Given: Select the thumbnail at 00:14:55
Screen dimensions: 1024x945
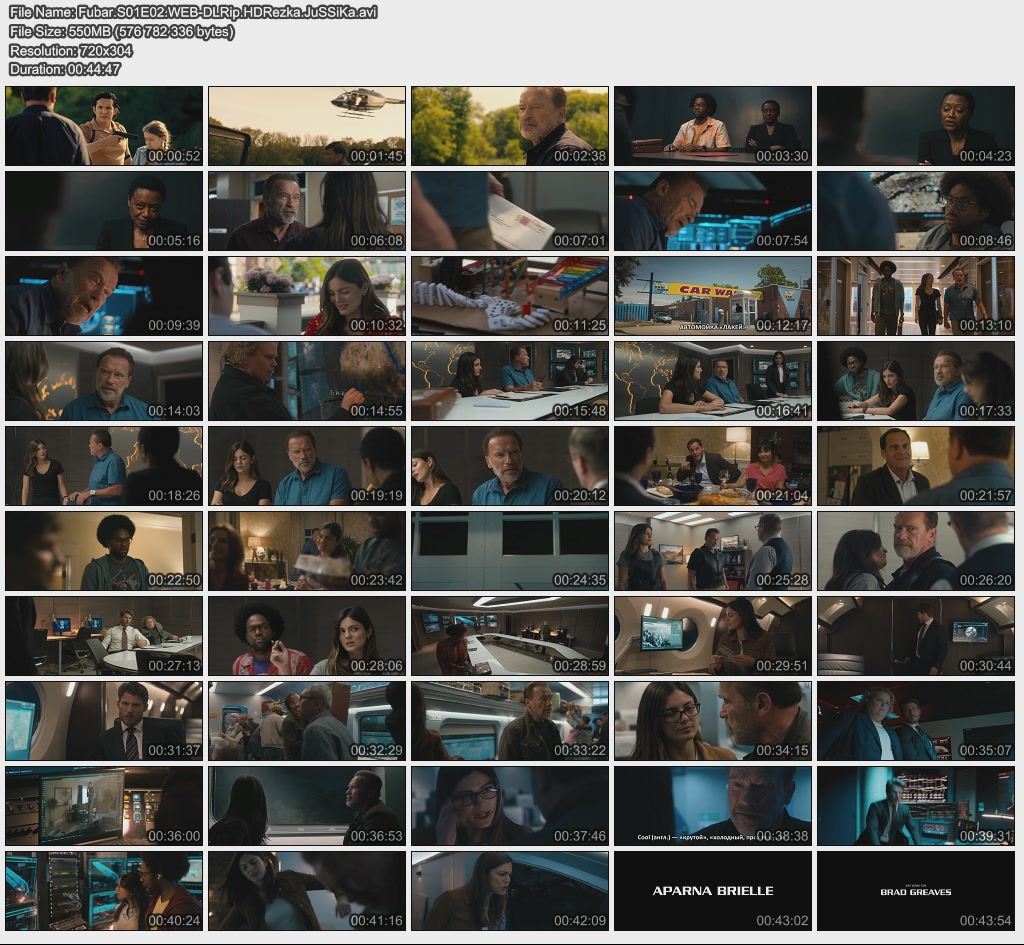Looking at the screenshot, I should [307, 381].
